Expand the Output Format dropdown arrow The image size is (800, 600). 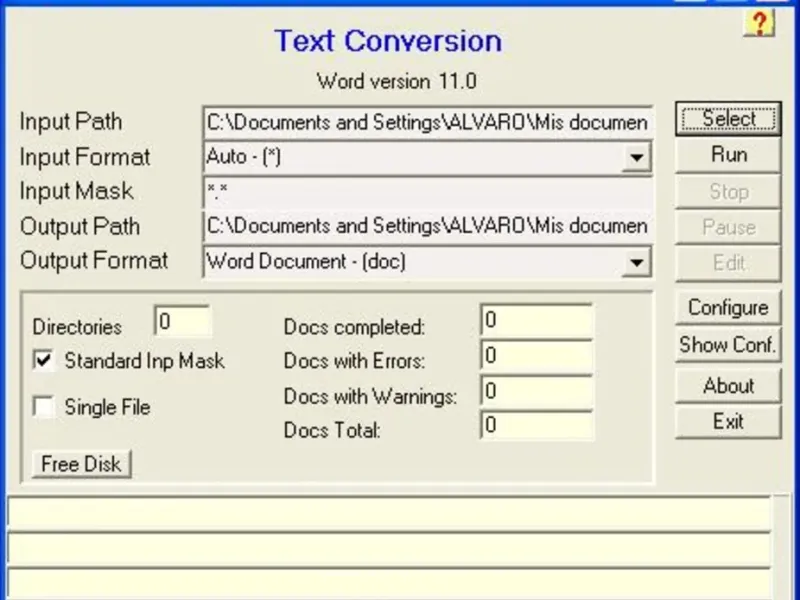pos(636,262)
